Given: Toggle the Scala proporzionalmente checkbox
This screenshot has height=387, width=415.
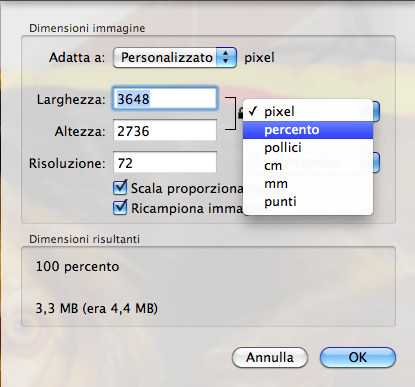Looking at the screenshot, I should click(120, 188).
